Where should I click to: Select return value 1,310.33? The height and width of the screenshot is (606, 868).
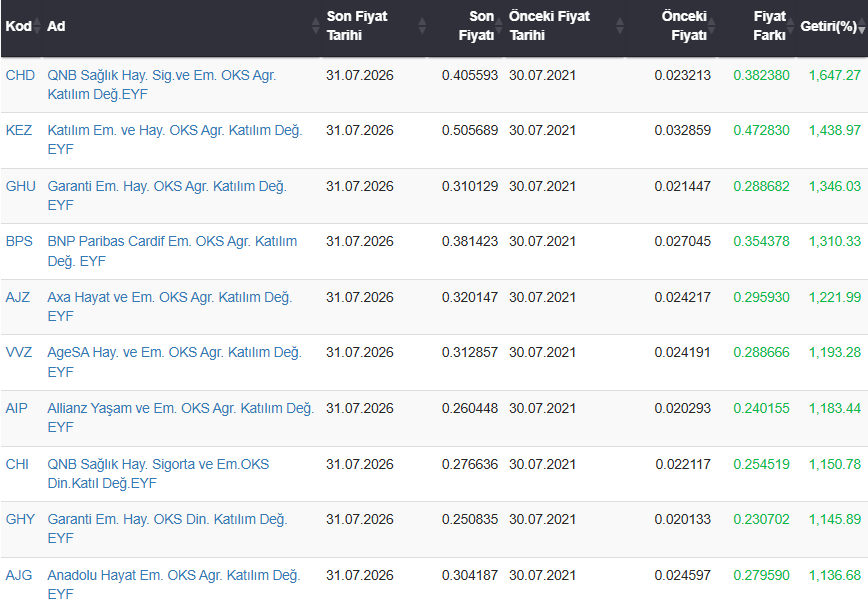coord(835,241)
